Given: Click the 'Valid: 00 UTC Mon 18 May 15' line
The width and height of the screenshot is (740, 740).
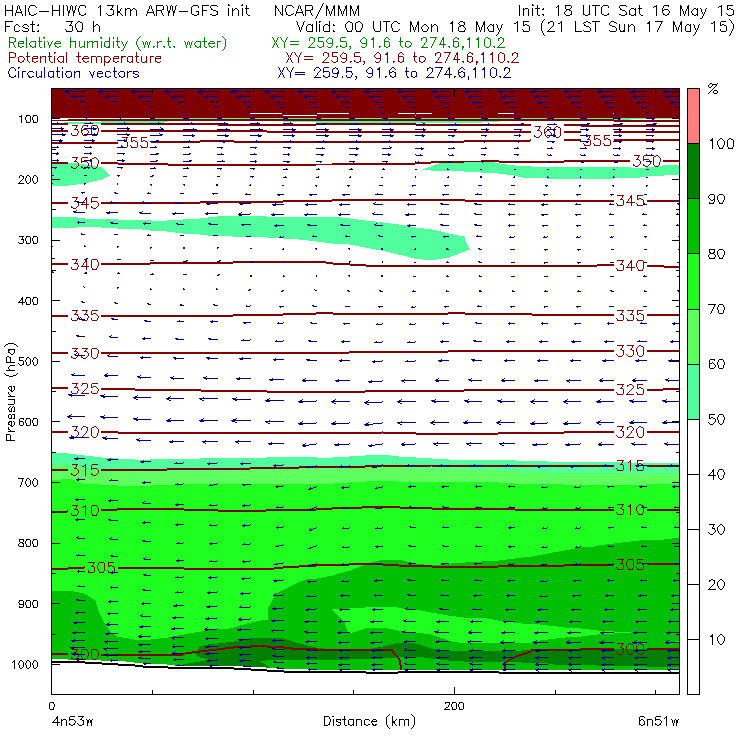Looking at the screenshot, I should (x=413, y=27).
